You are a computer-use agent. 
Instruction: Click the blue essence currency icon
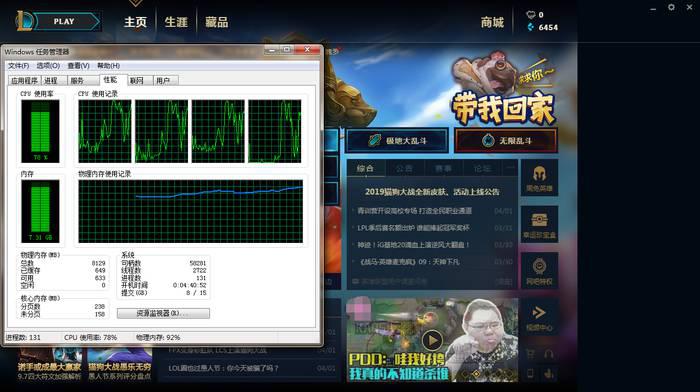(530, 27)
